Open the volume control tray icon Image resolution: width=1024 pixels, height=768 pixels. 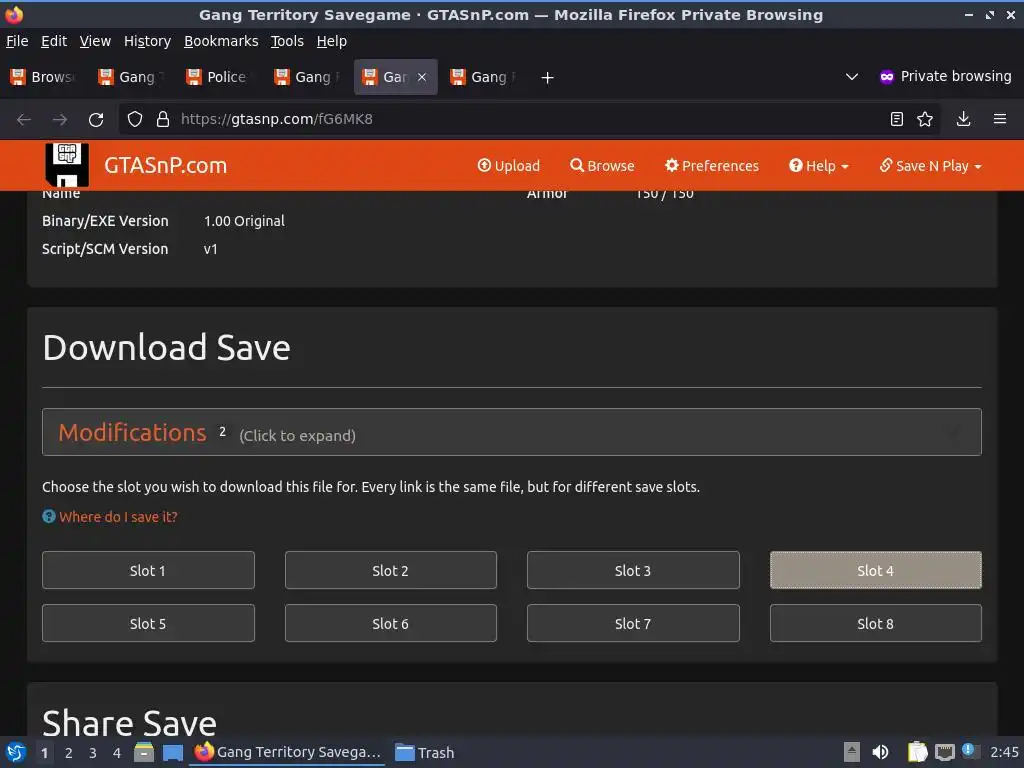(x=880, y=752)
